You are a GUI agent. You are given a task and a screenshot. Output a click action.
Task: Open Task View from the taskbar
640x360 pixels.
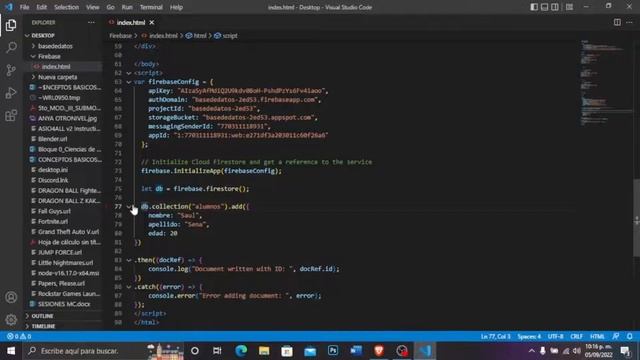tap(217, 351)
